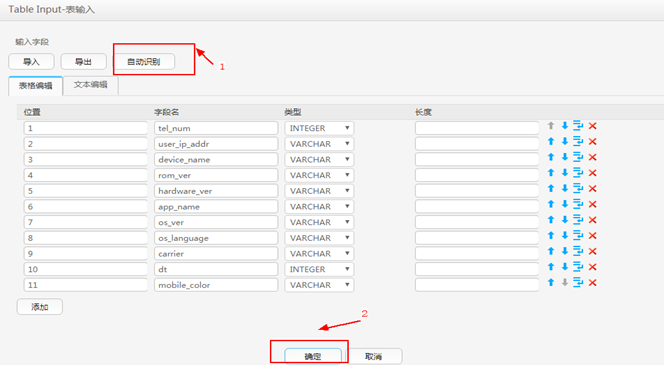Image resolution: width=664 pixels, height=365 pixels.
Task: Click the 长度 column header
Action: [423, 112]
